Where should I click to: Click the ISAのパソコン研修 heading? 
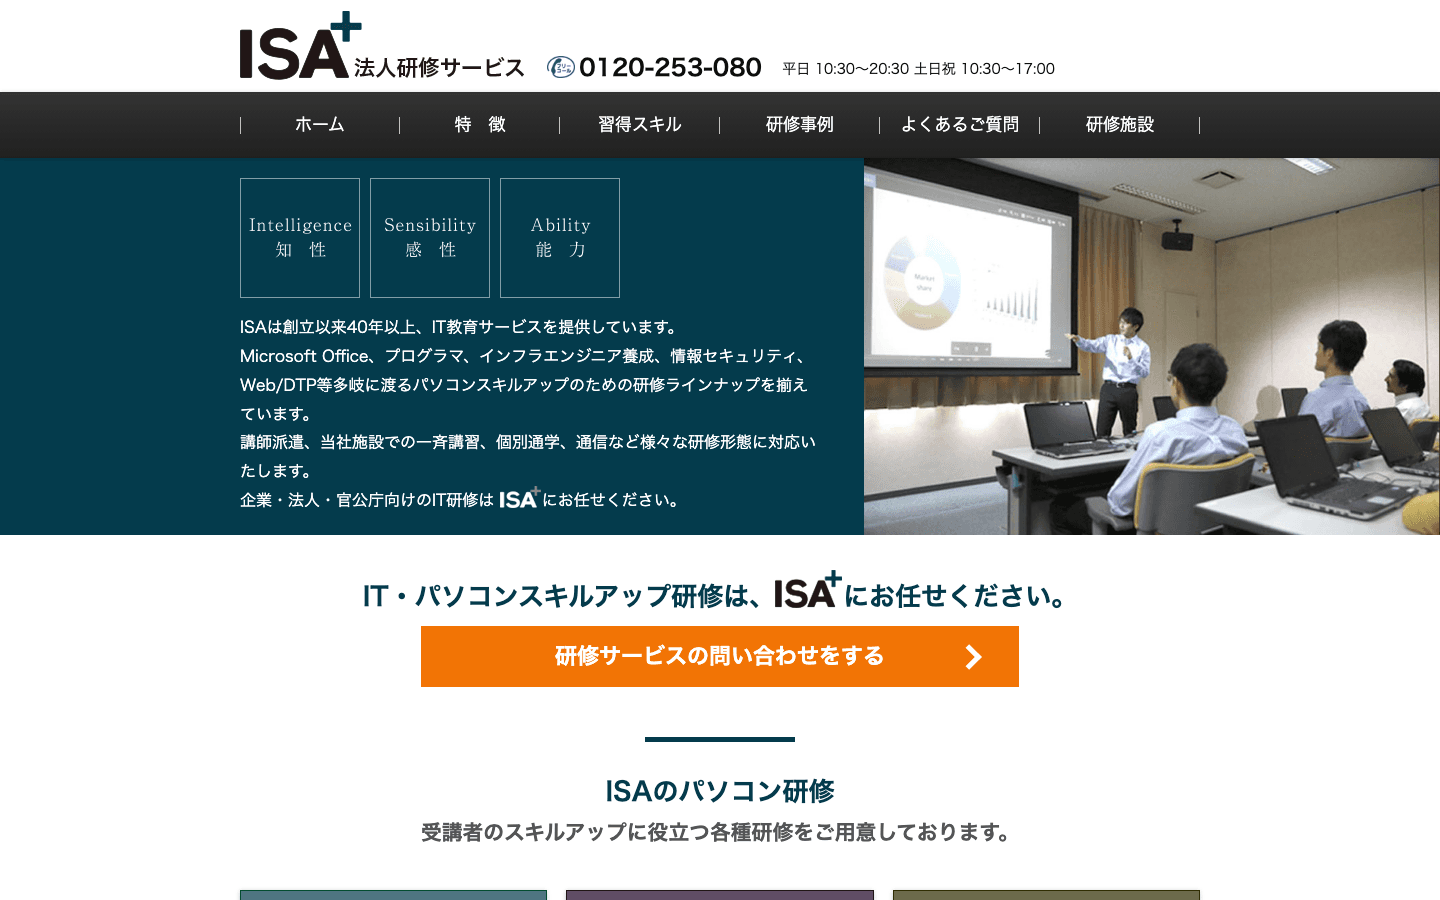click(720, 791)
